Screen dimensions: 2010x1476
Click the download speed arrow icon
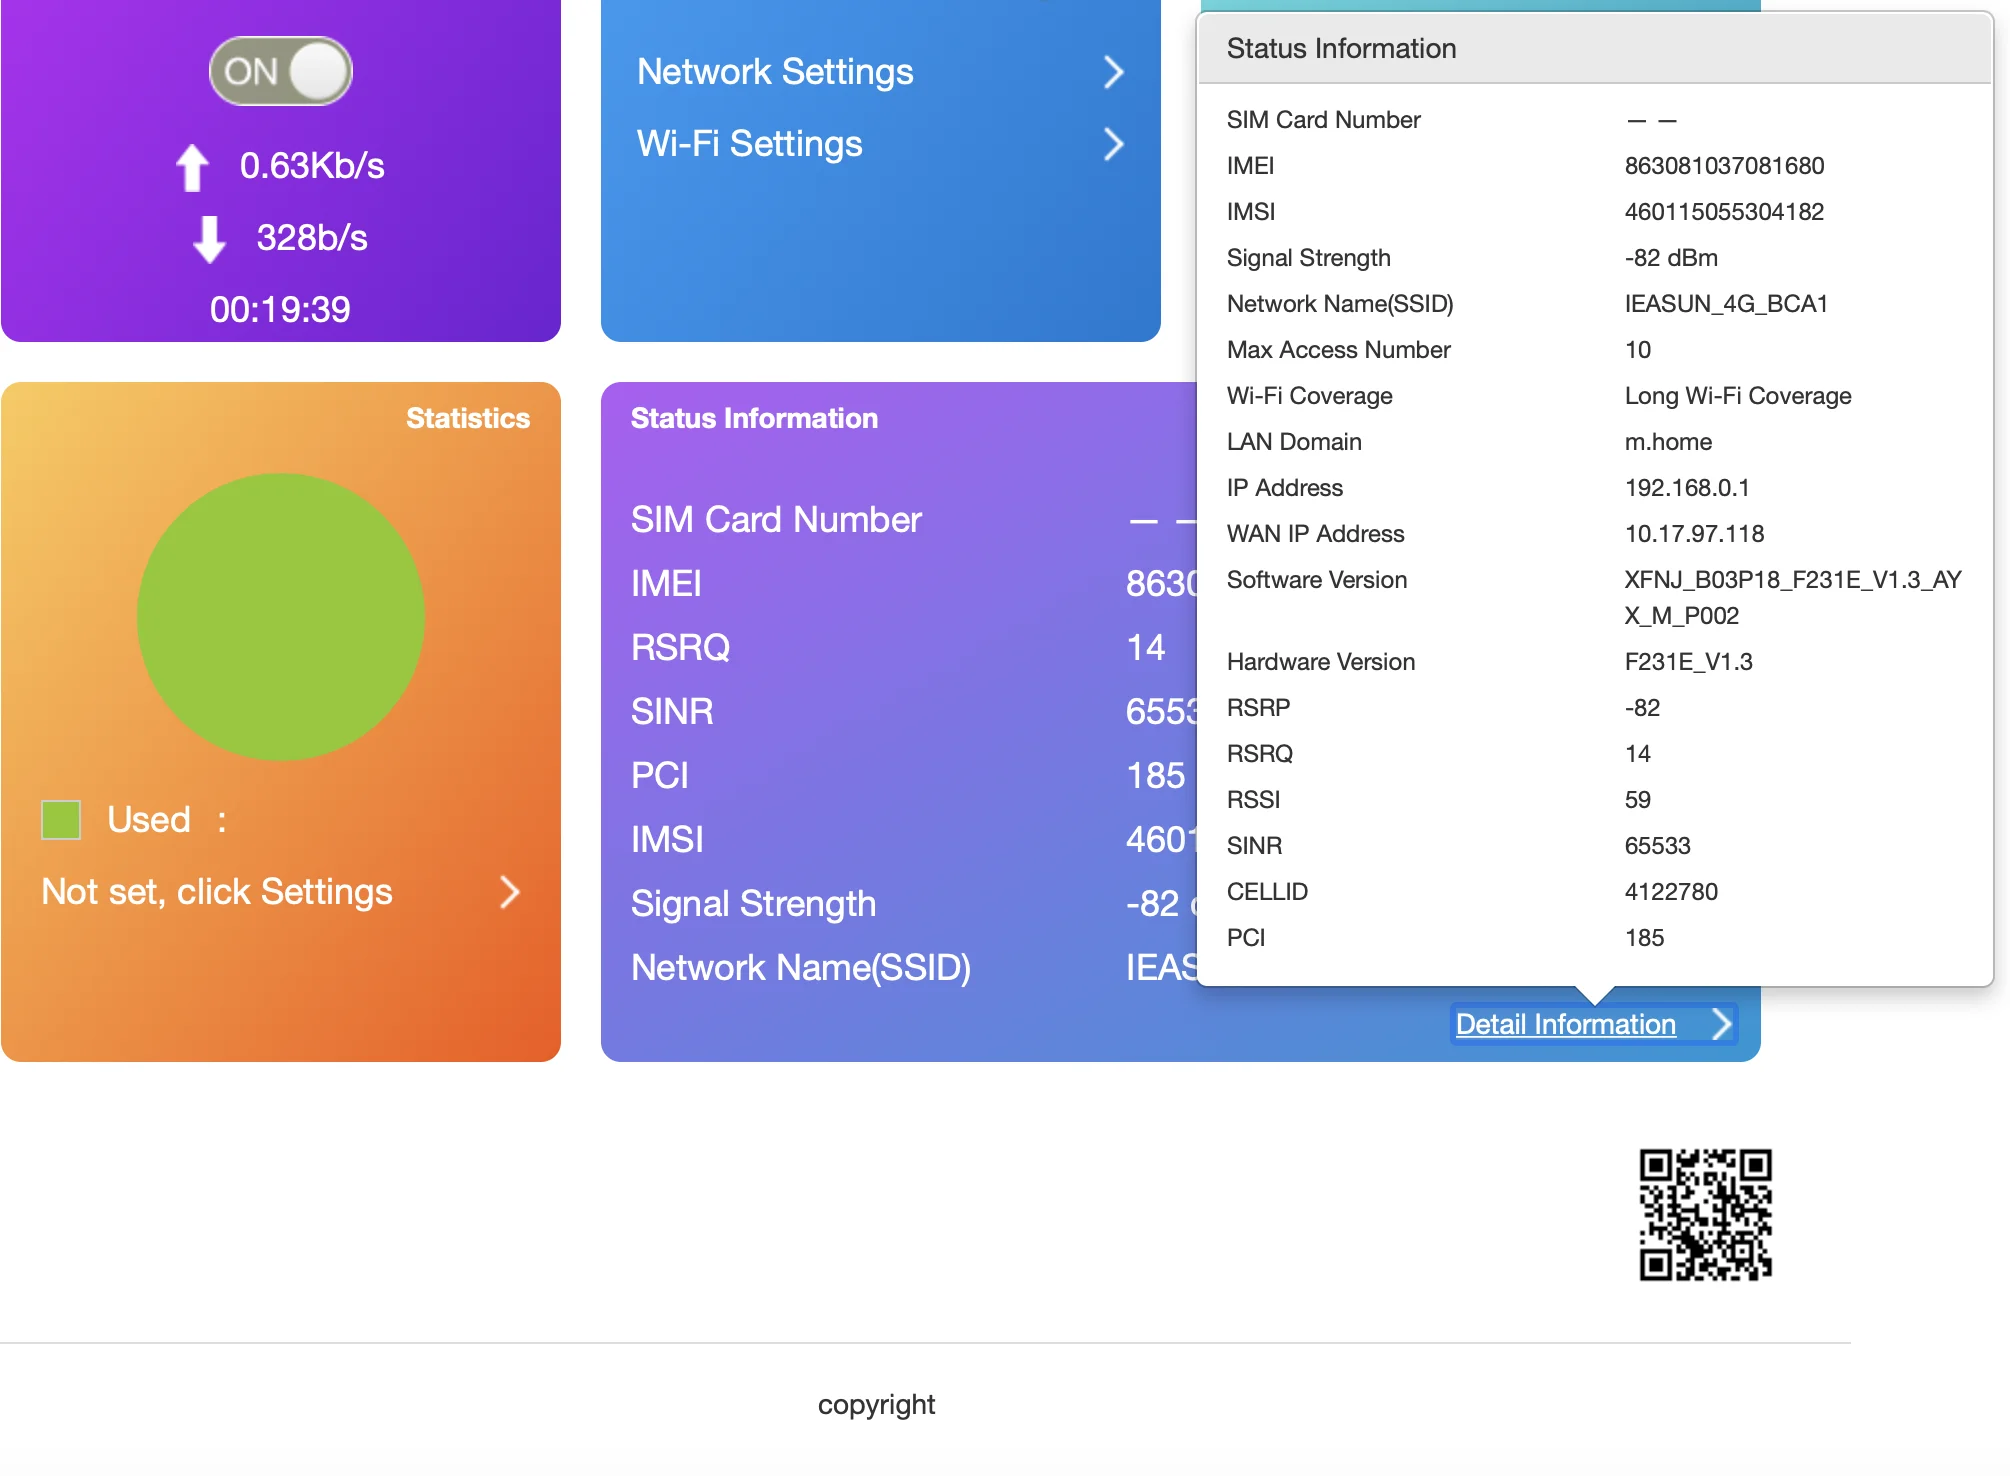click(x=209, y=238)
